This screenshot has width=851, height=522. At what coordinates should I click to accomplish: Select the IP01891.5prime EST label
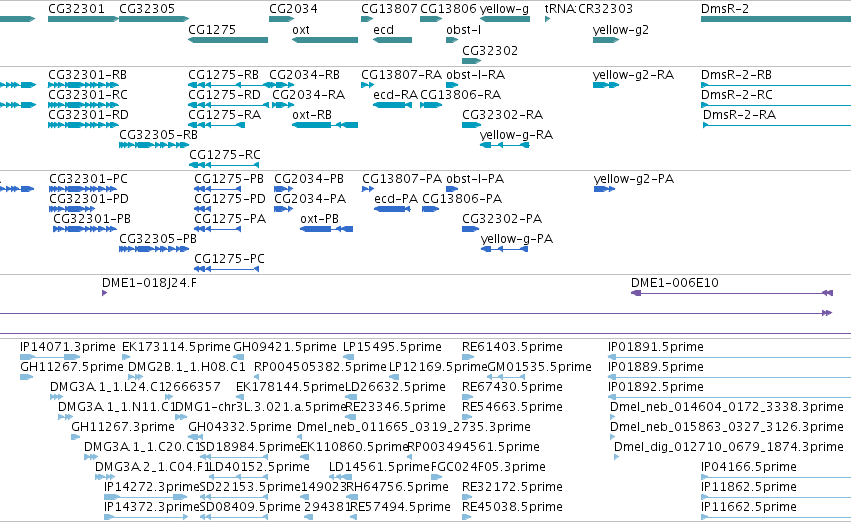[x=656, y=347]
